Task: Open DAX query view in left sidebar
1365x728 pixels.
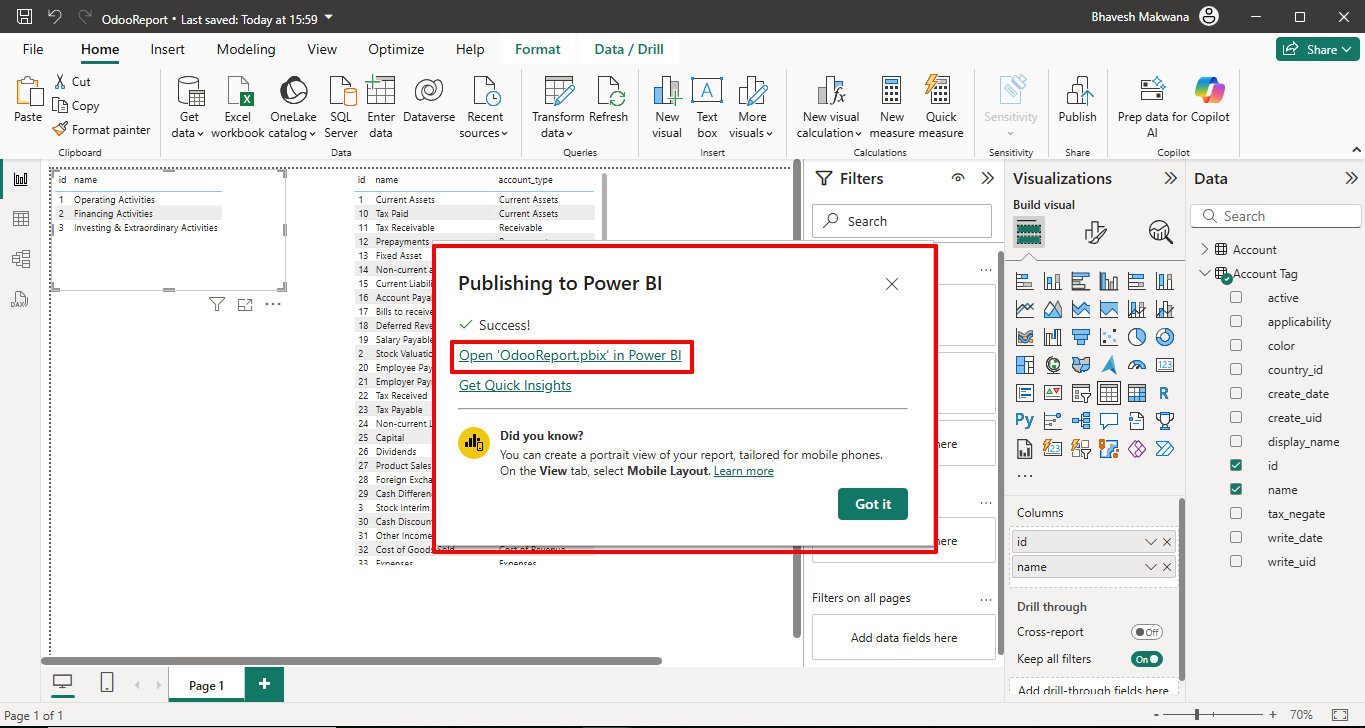Action: pyautogui.click(x=20, y=299)
